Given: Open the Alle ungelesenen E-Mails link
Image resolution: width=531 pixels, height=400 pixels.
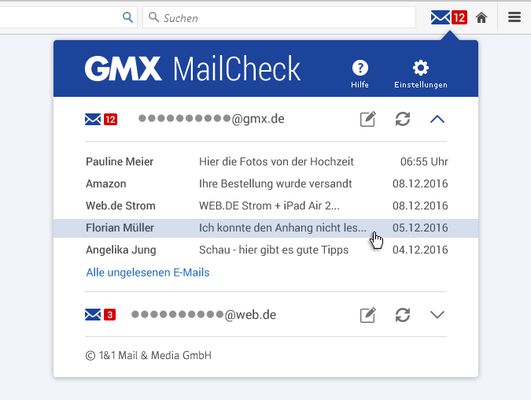Looking at the screenshot, I should tap(148, 272).
